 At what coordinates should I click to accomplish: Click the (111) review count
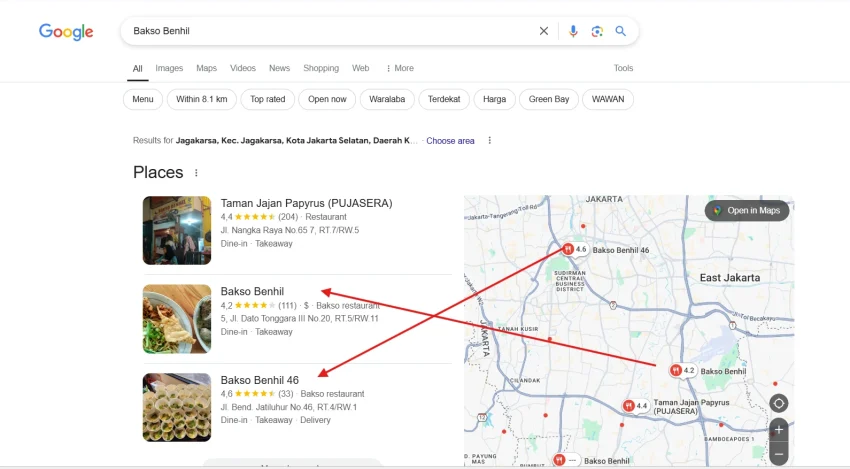point(287,305)
